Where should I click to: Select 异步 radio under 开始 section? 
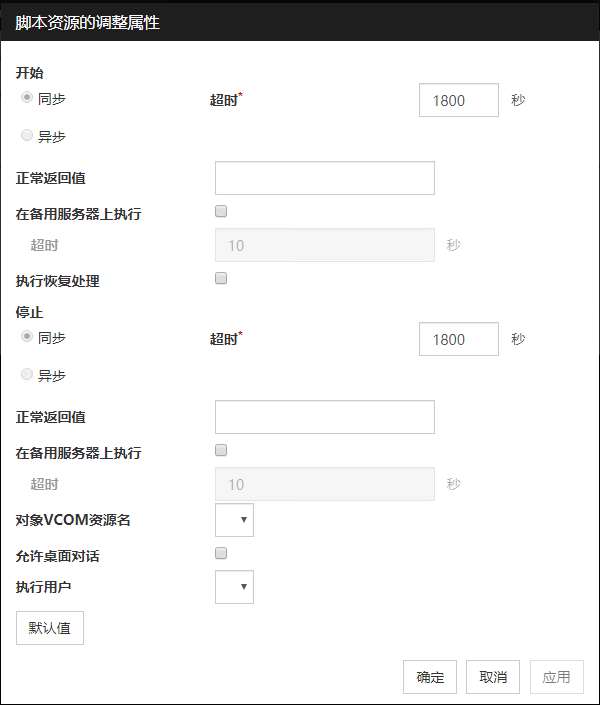point(27,136)
